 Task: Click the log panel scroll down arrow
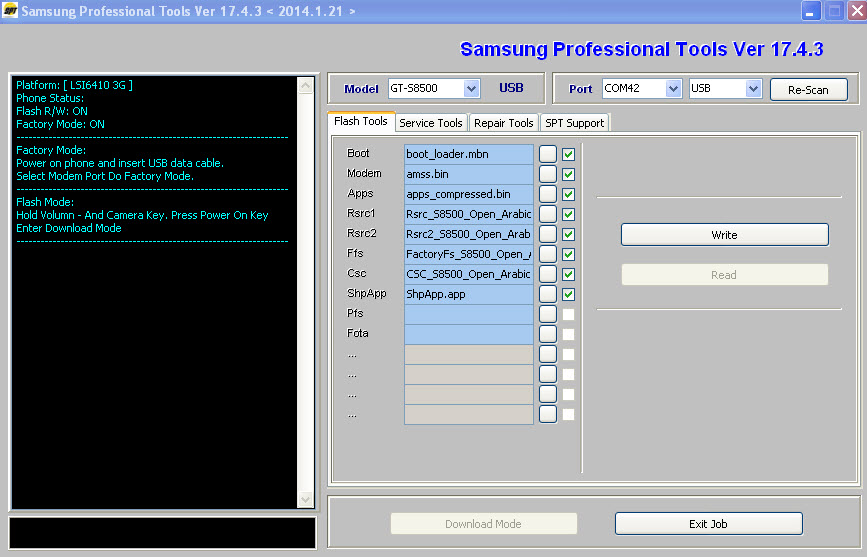point(306,499)
